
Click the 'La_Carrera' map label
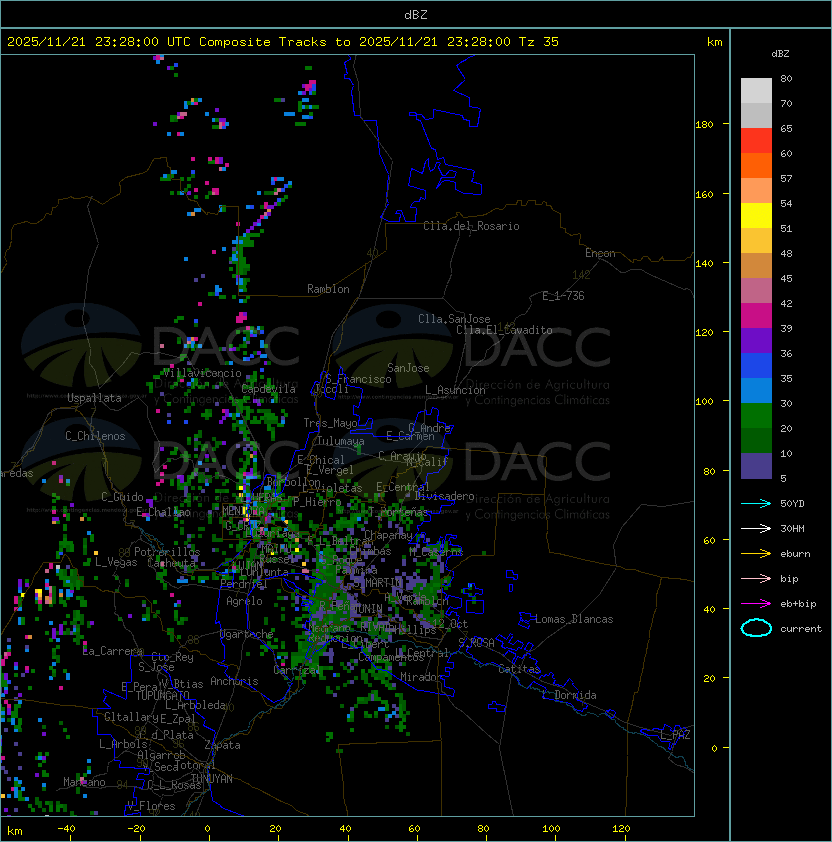(x=112, y=651)
